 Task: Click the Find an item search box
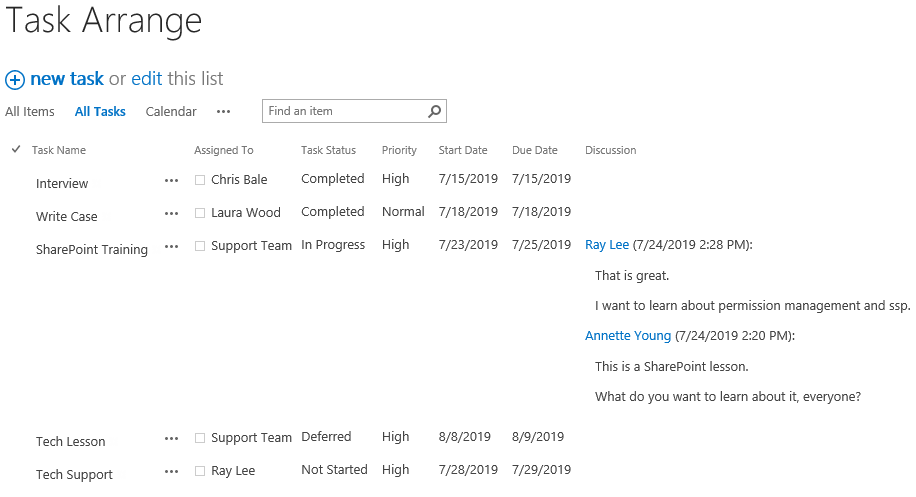[x=345, y=112]
